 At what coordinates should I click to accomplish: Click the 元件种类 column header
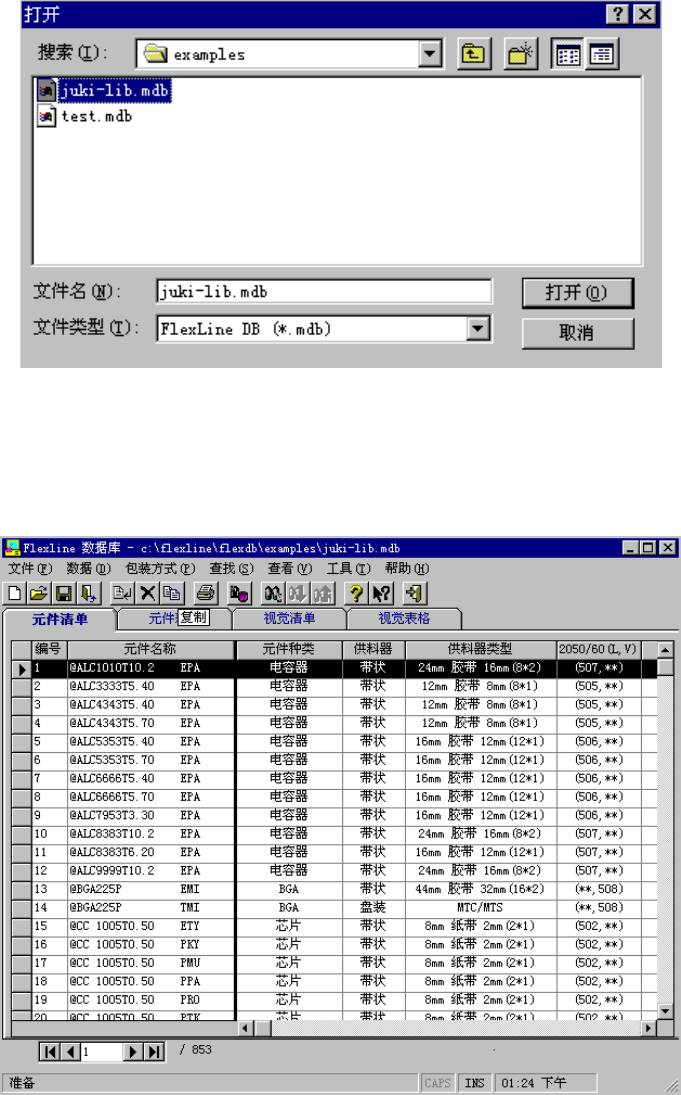pyautogui.click(x=289, y=649)
